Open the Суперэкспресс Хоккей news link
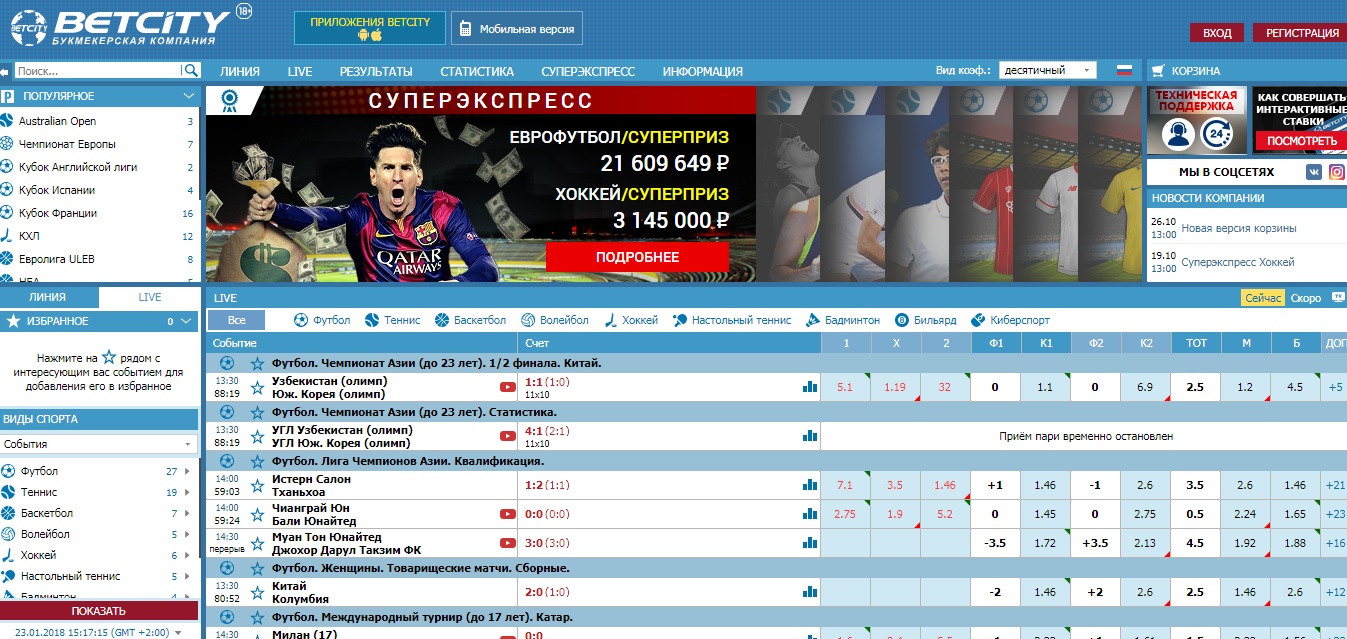The width and height of the screenshot is (1347, 639). [x=1238, y=262]
